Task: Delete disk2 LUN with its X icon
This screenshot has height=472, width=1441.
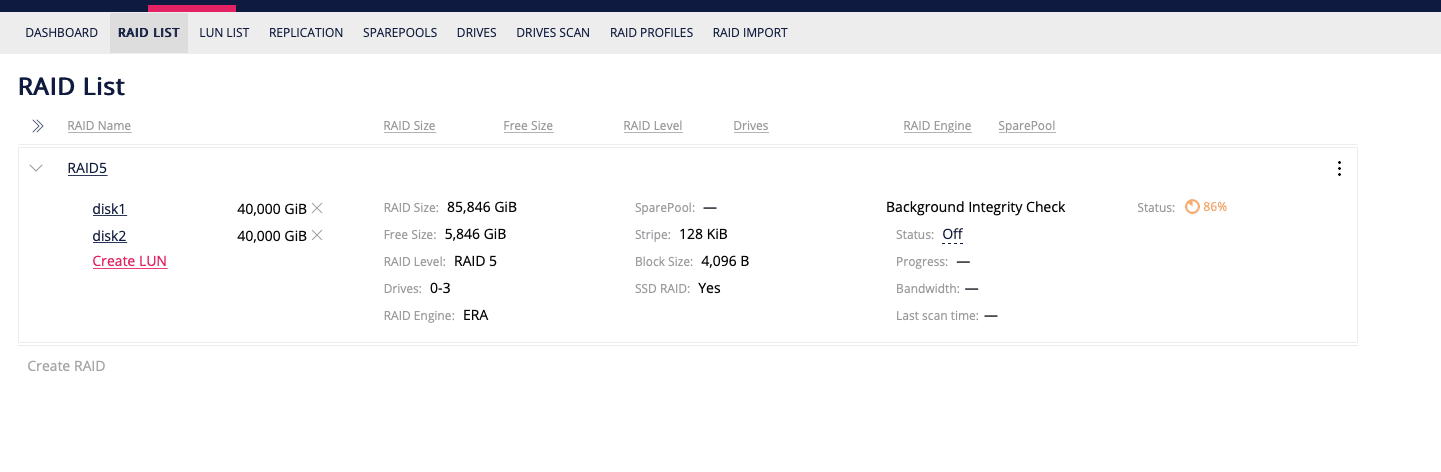Action: pos(317,235)
